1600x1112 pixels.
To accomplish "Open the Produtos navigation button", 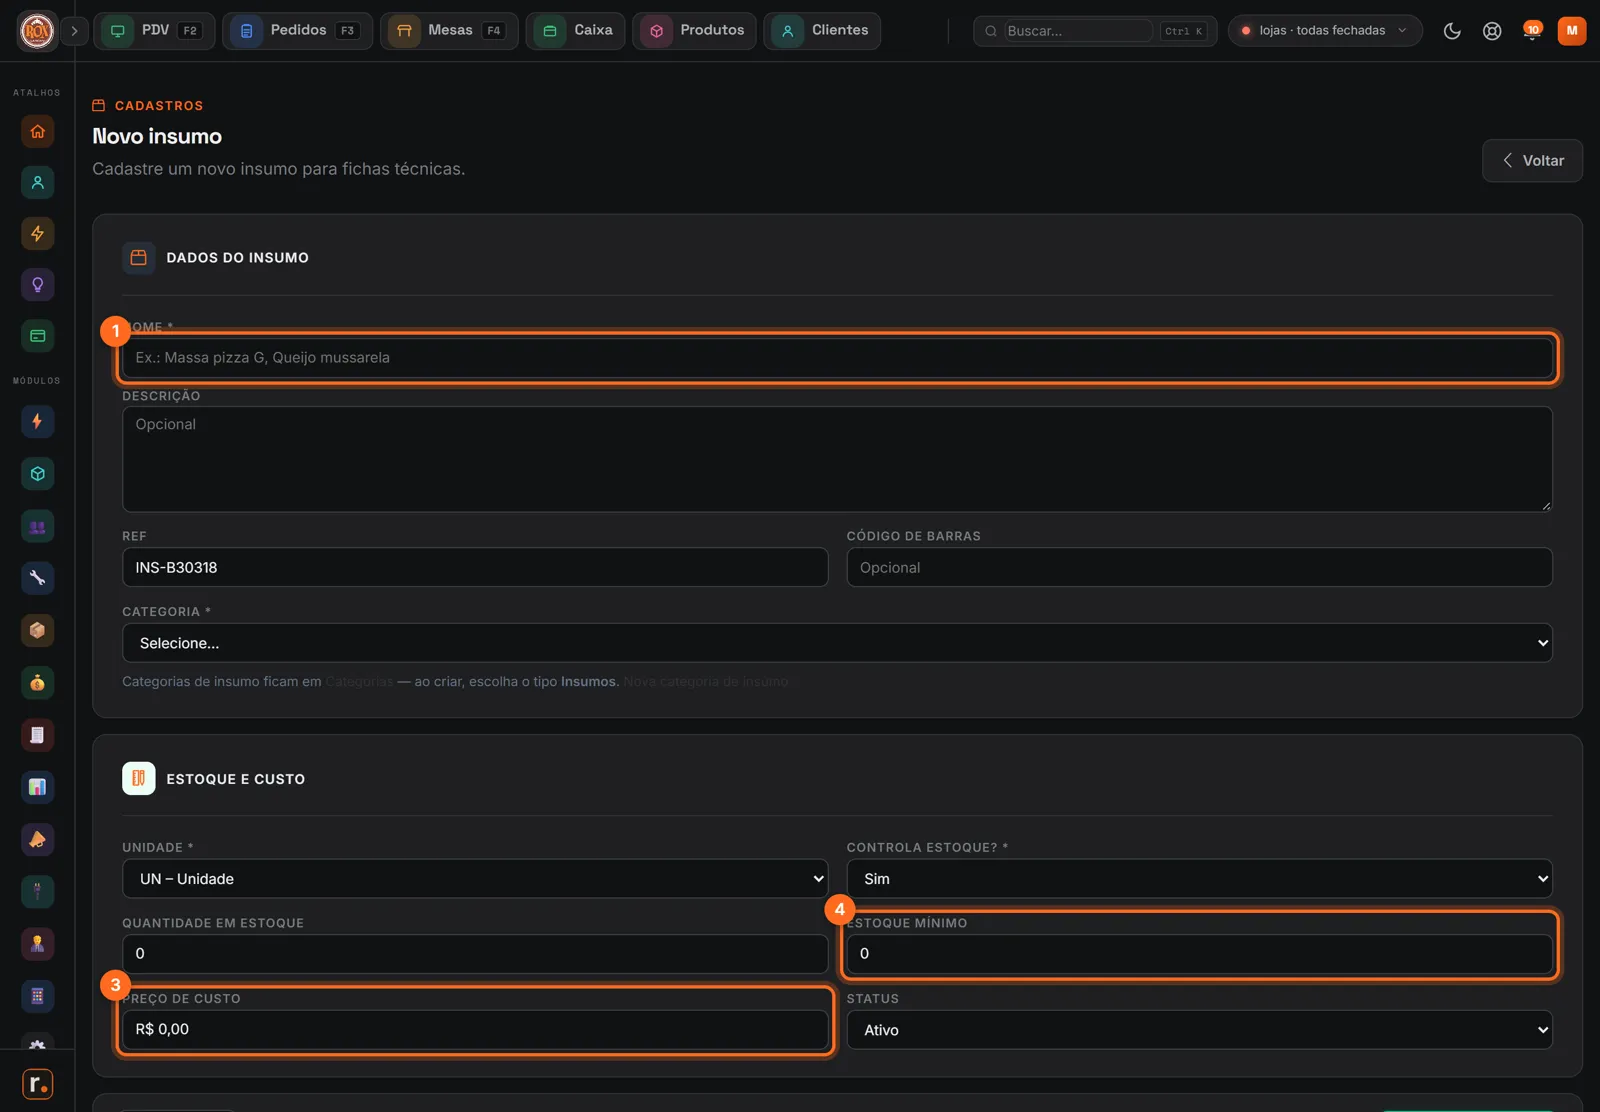I will click(x=694, y=31).
